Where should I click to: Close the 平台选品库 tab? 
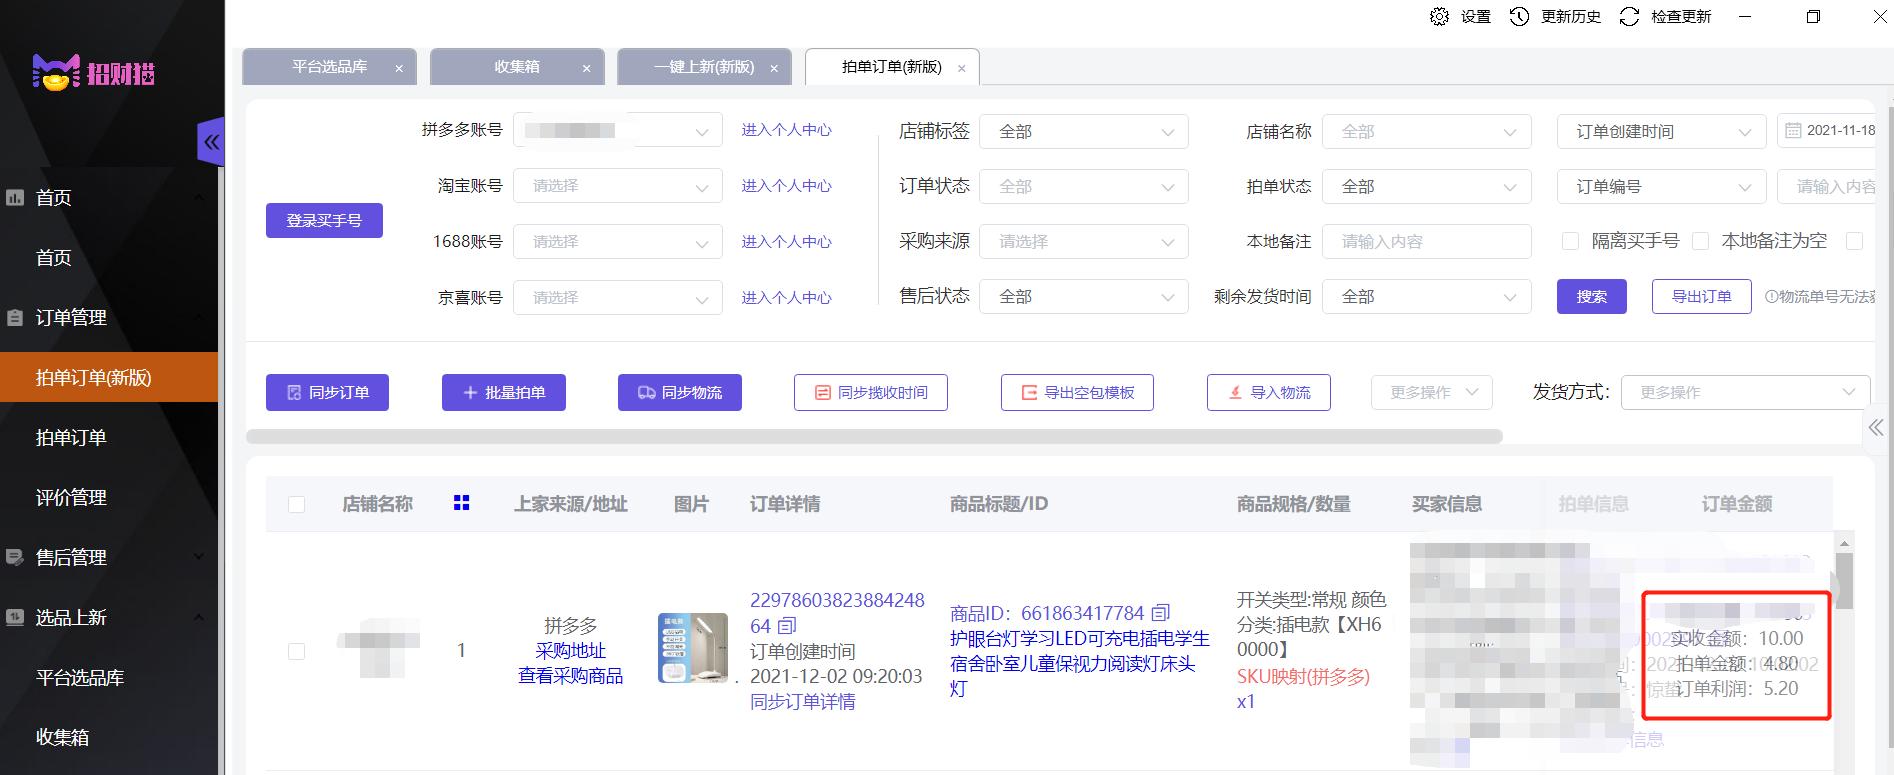(x=399, y=68)
